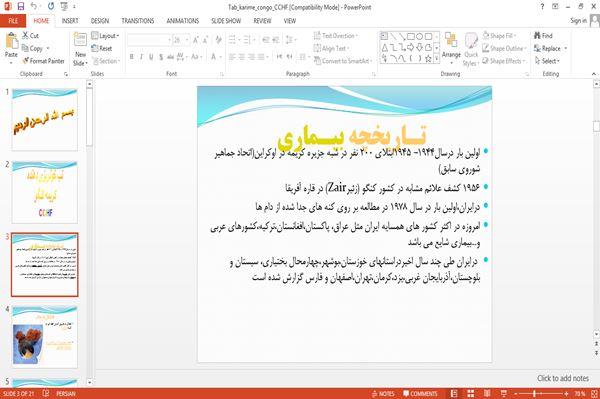Reset the slide layout
Screen dimensions: 600x399
102,48
